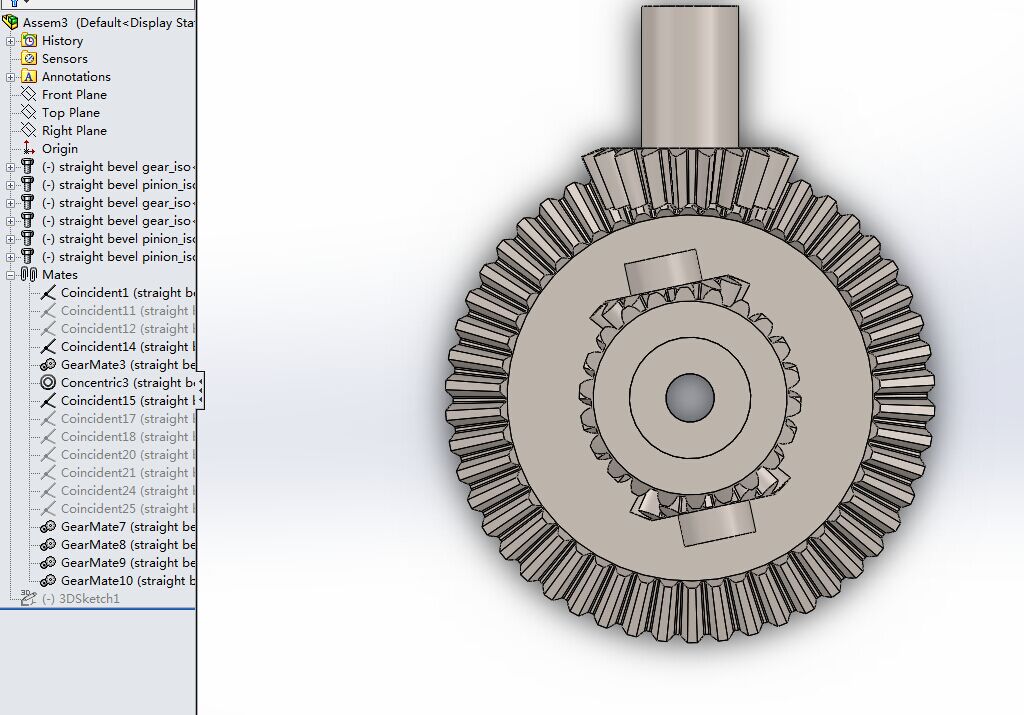1024x715 pixels.
Task: Click the GearMate9 gear icon
Action: point(48,562)
